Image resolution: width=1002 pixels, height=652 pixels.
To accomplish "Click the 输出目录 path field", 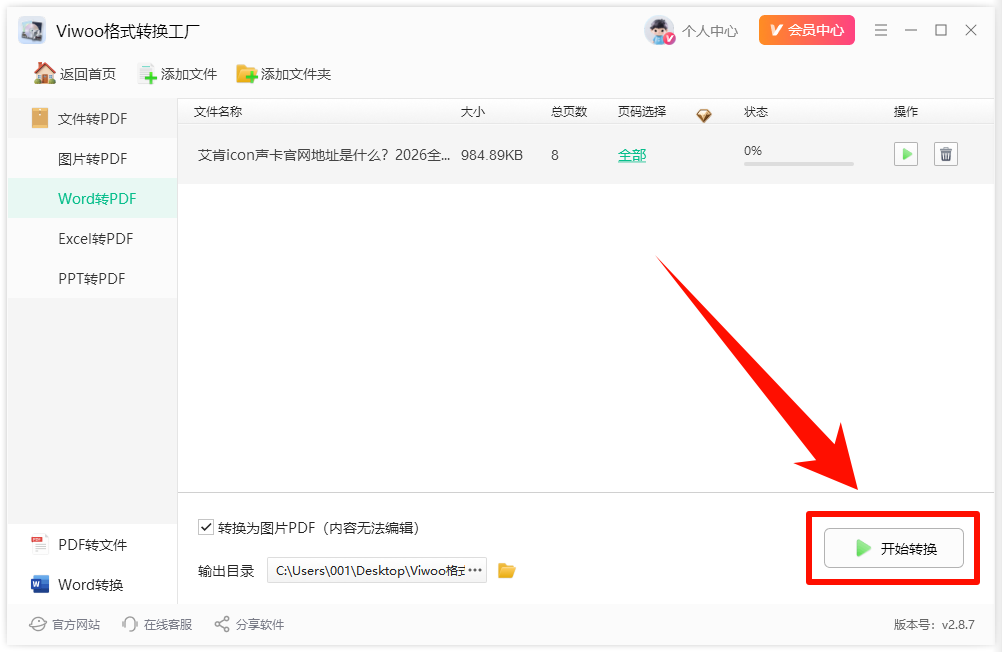I will (377, 570).
